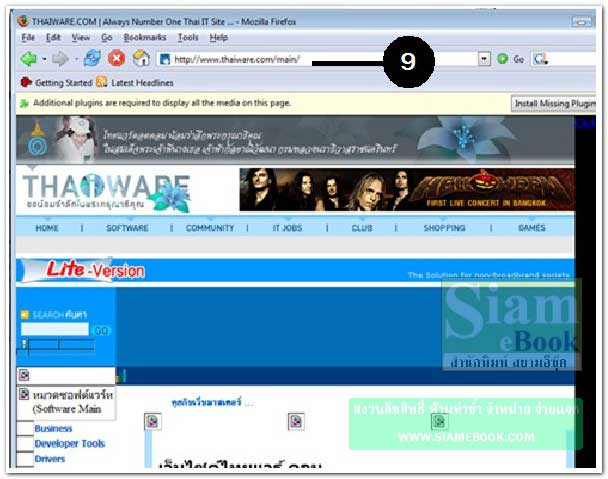Screen dimensions: 608x479
Task: Go to the Home page icon
Action: tap(141, 59)
